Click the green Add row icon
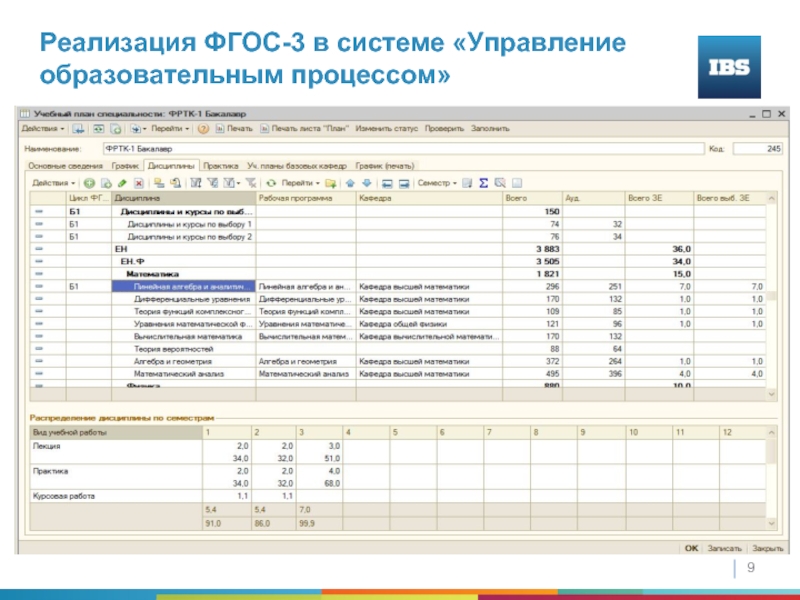 pyautogui.click(x=88, y=184)
